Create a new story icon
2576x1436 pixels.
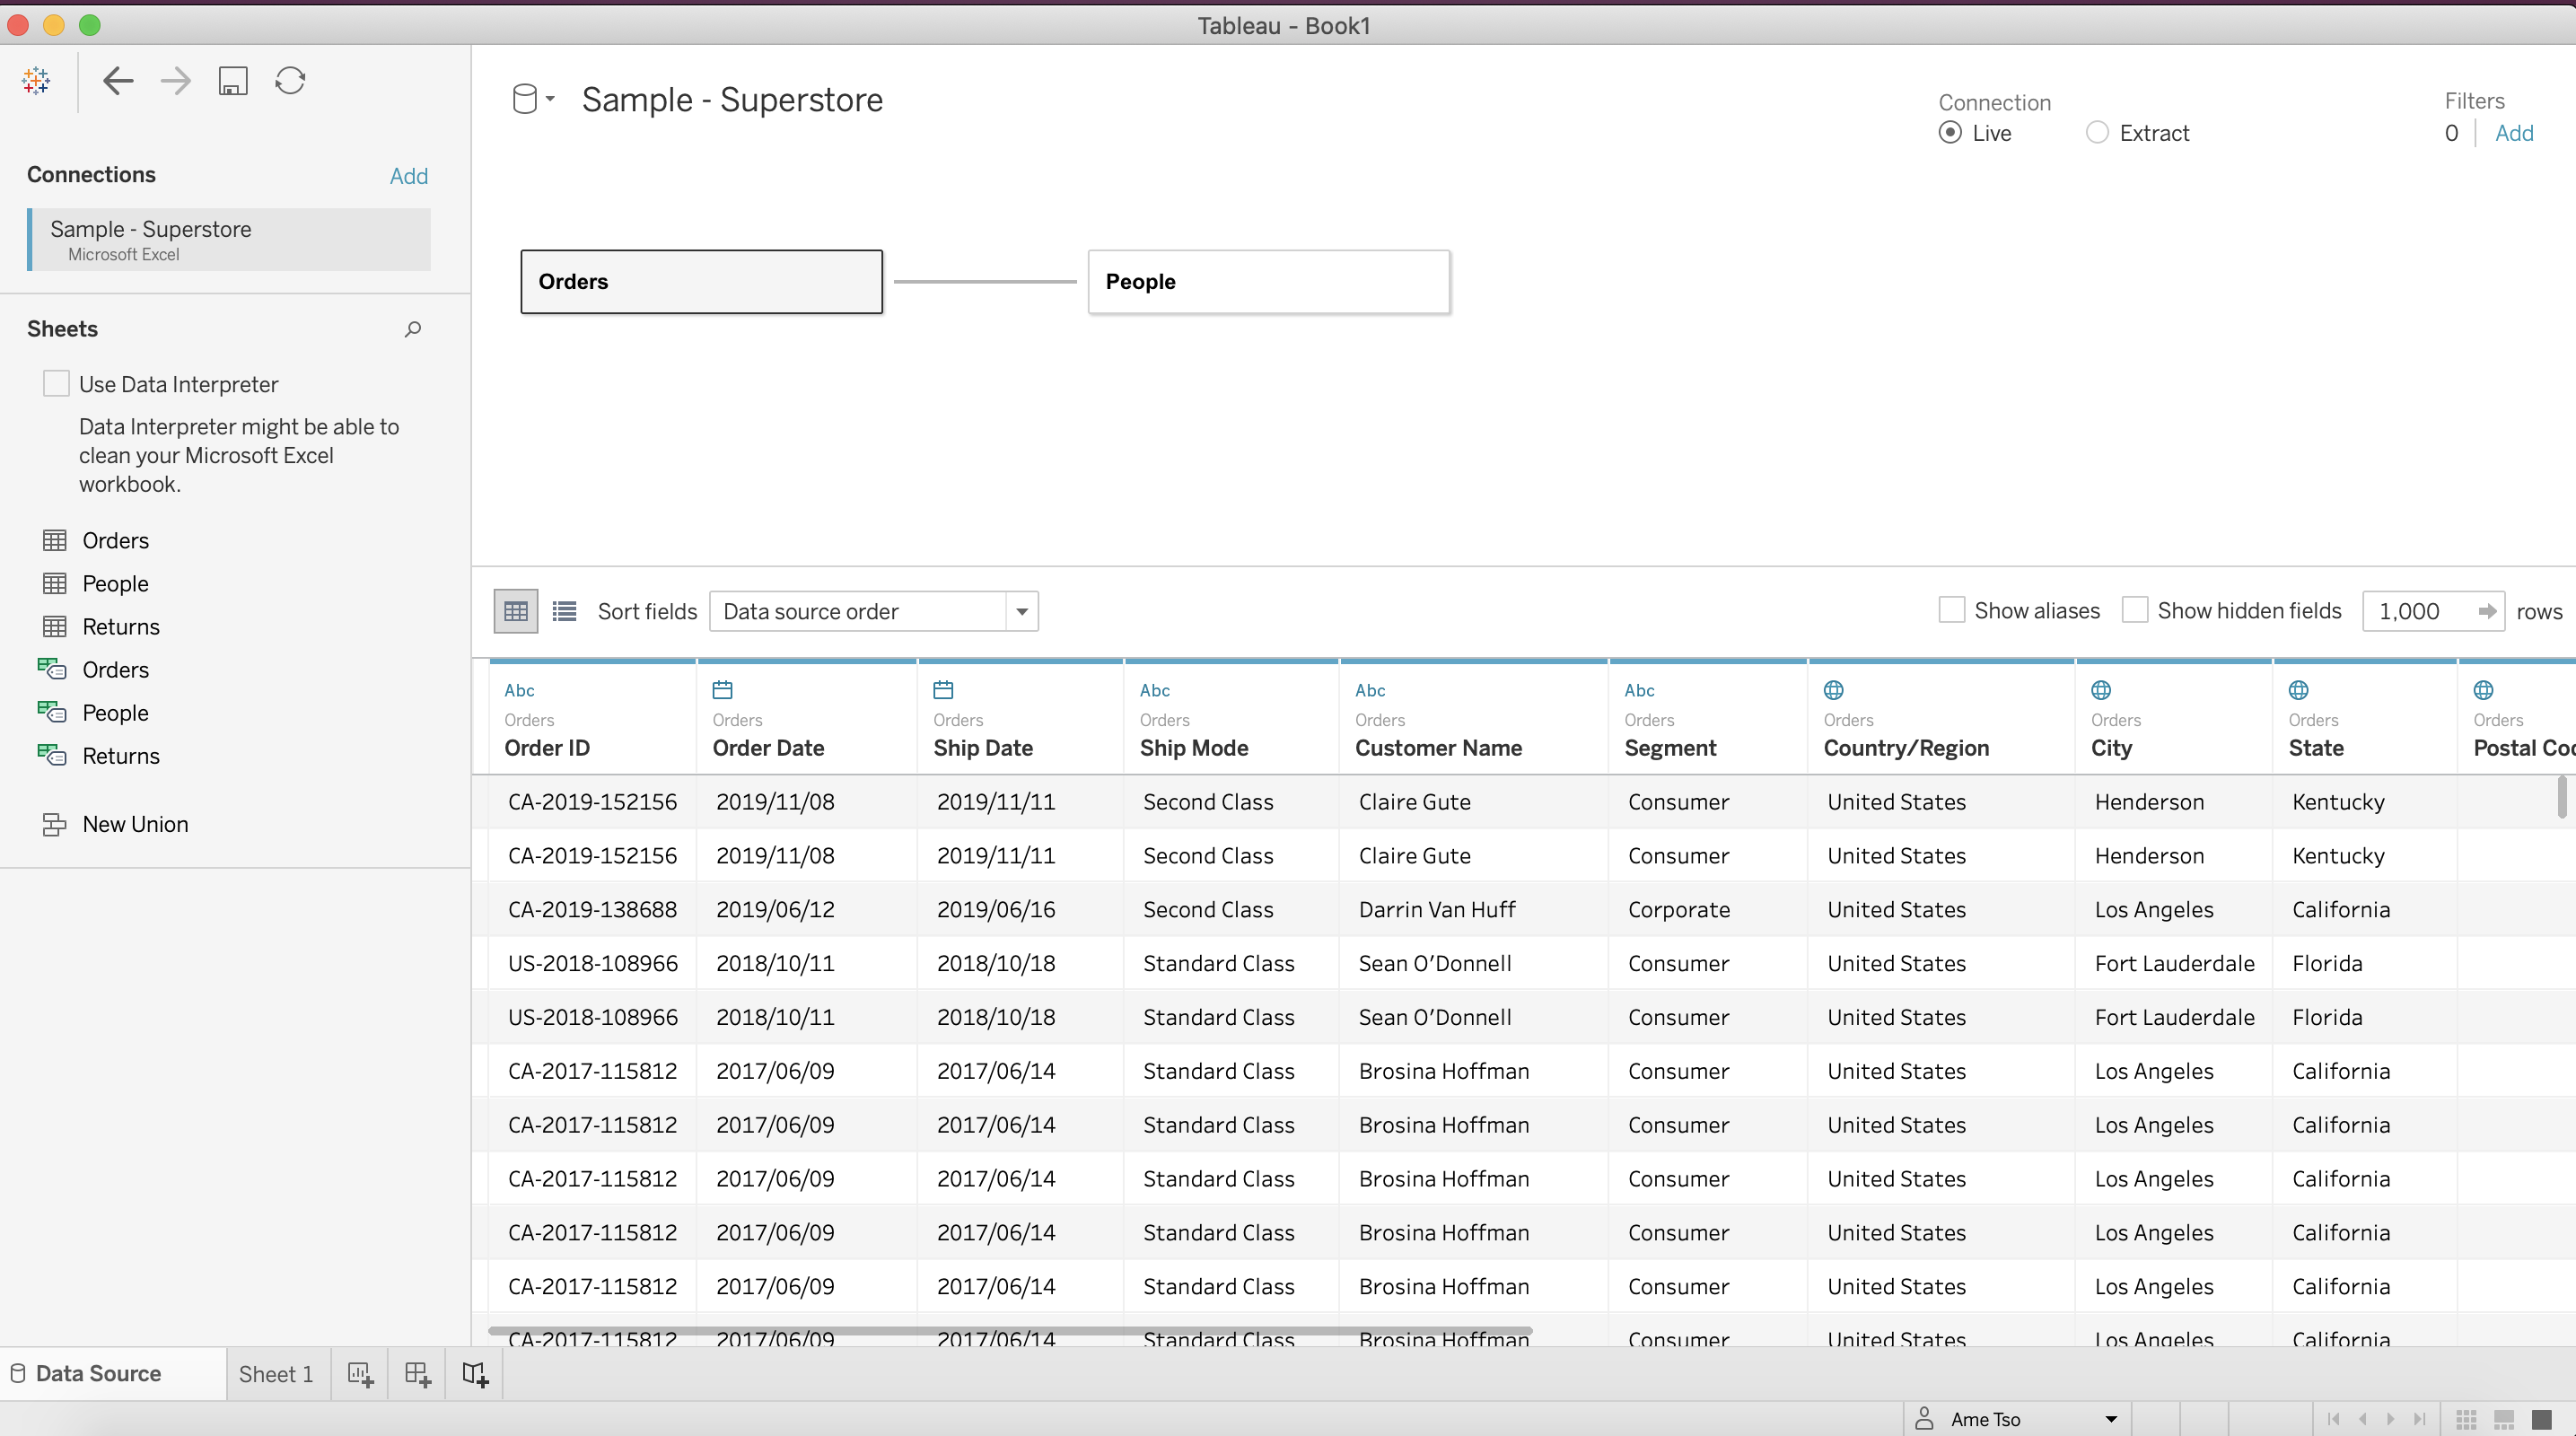click(475, 1374)
